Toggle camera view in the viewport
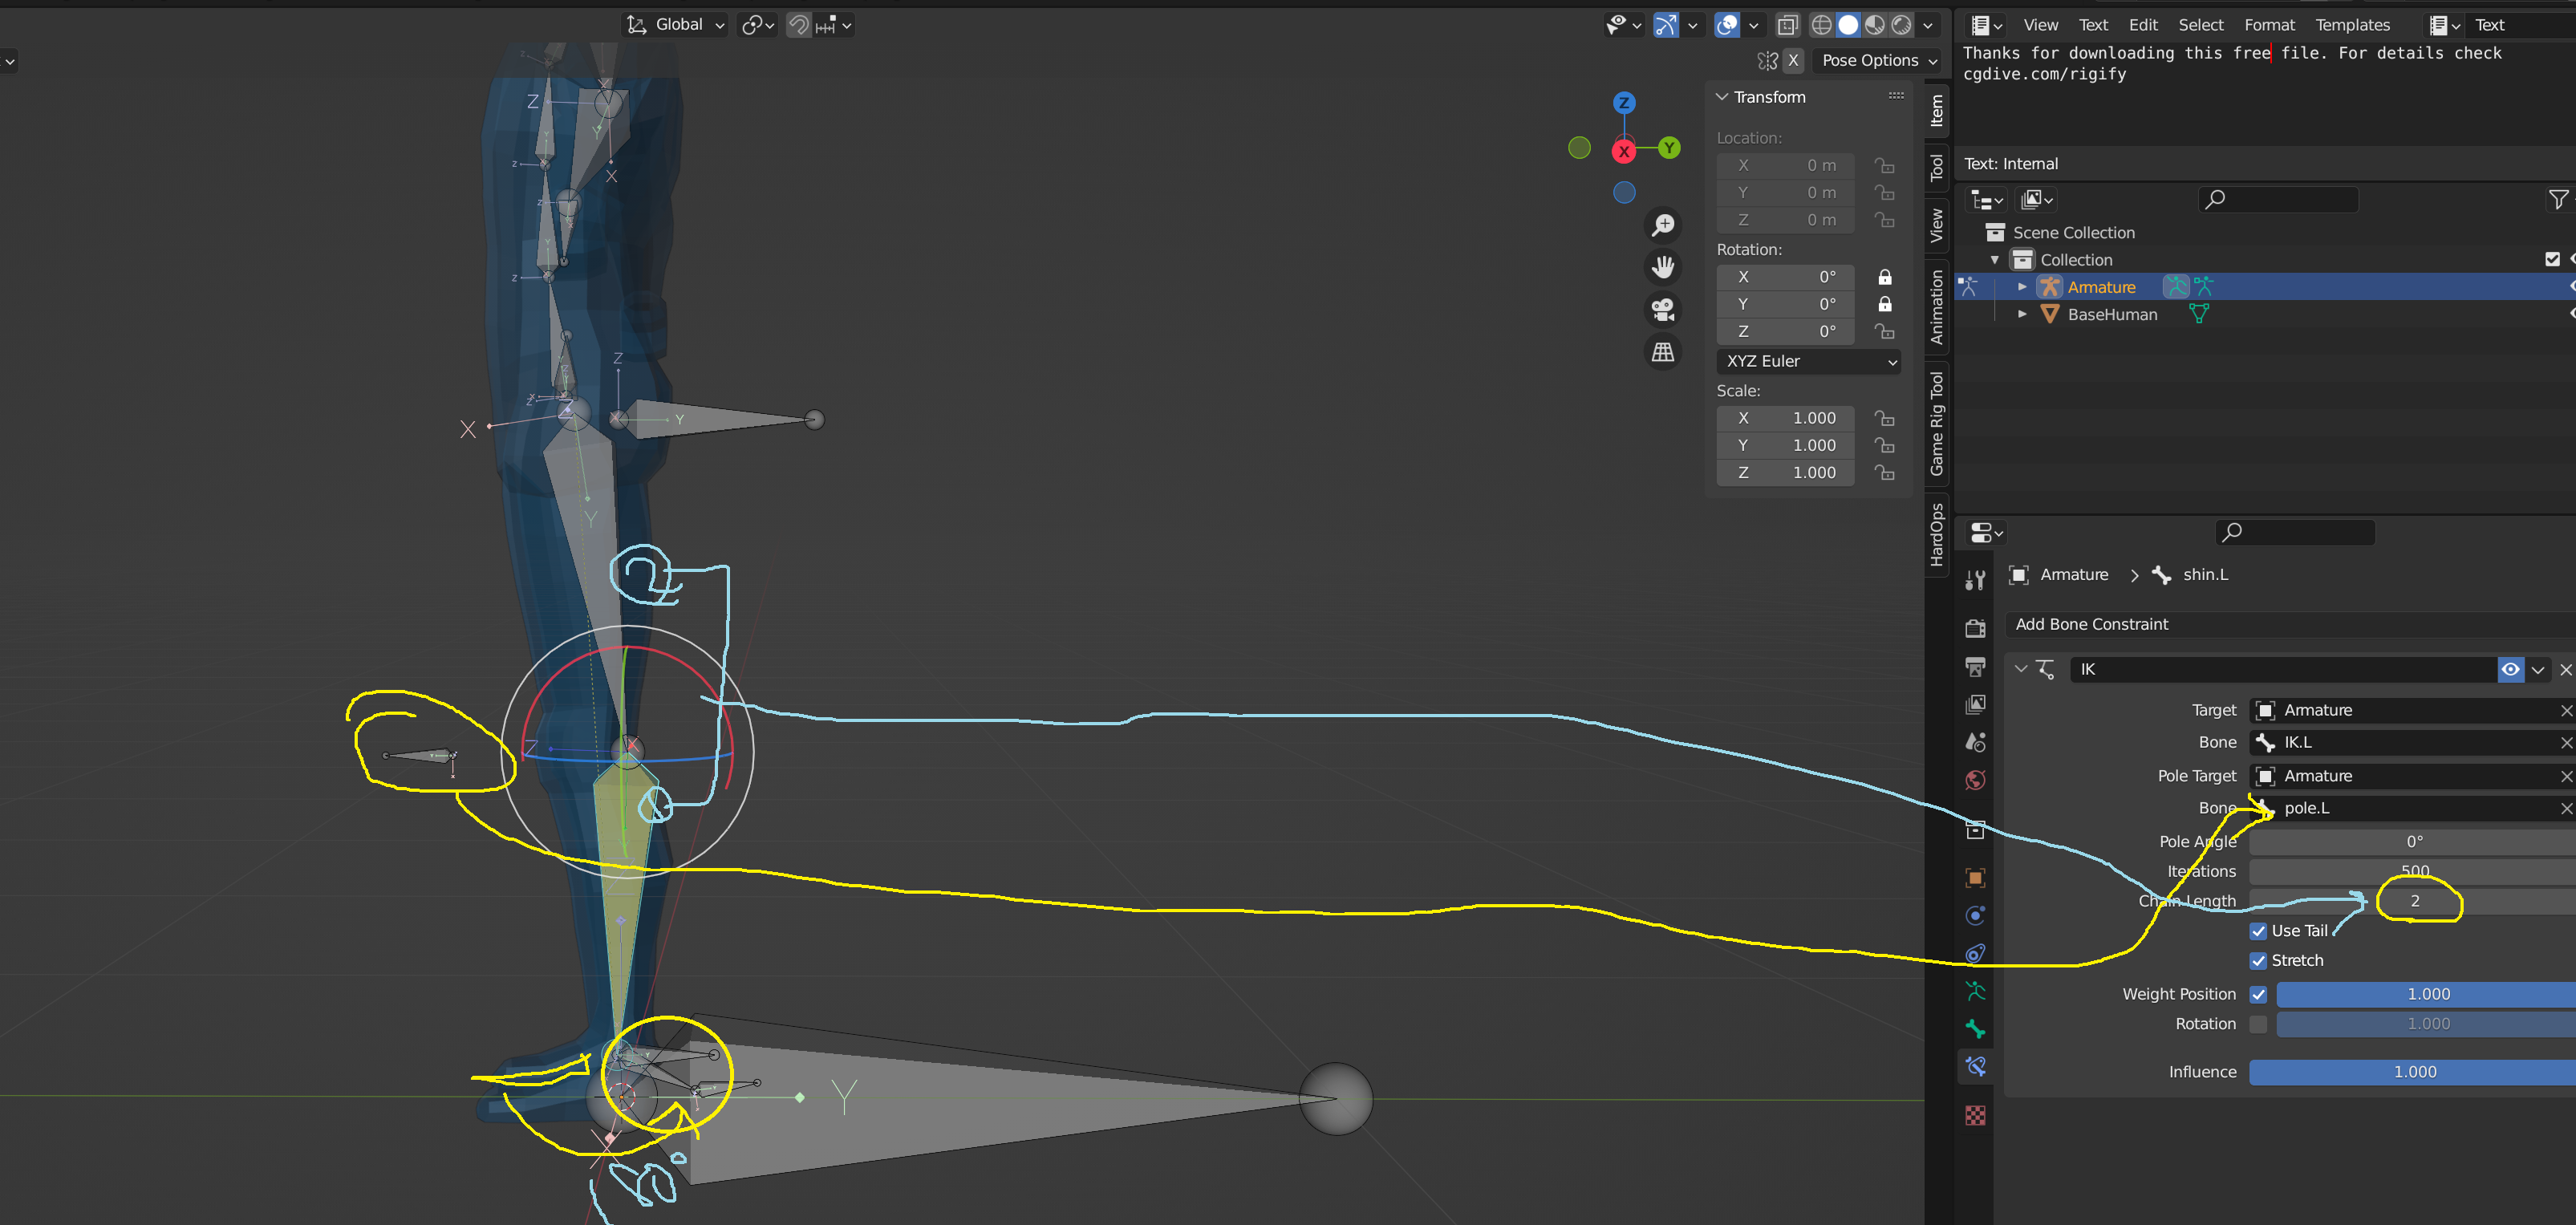2576x1225 pixels. [1663, 310]
